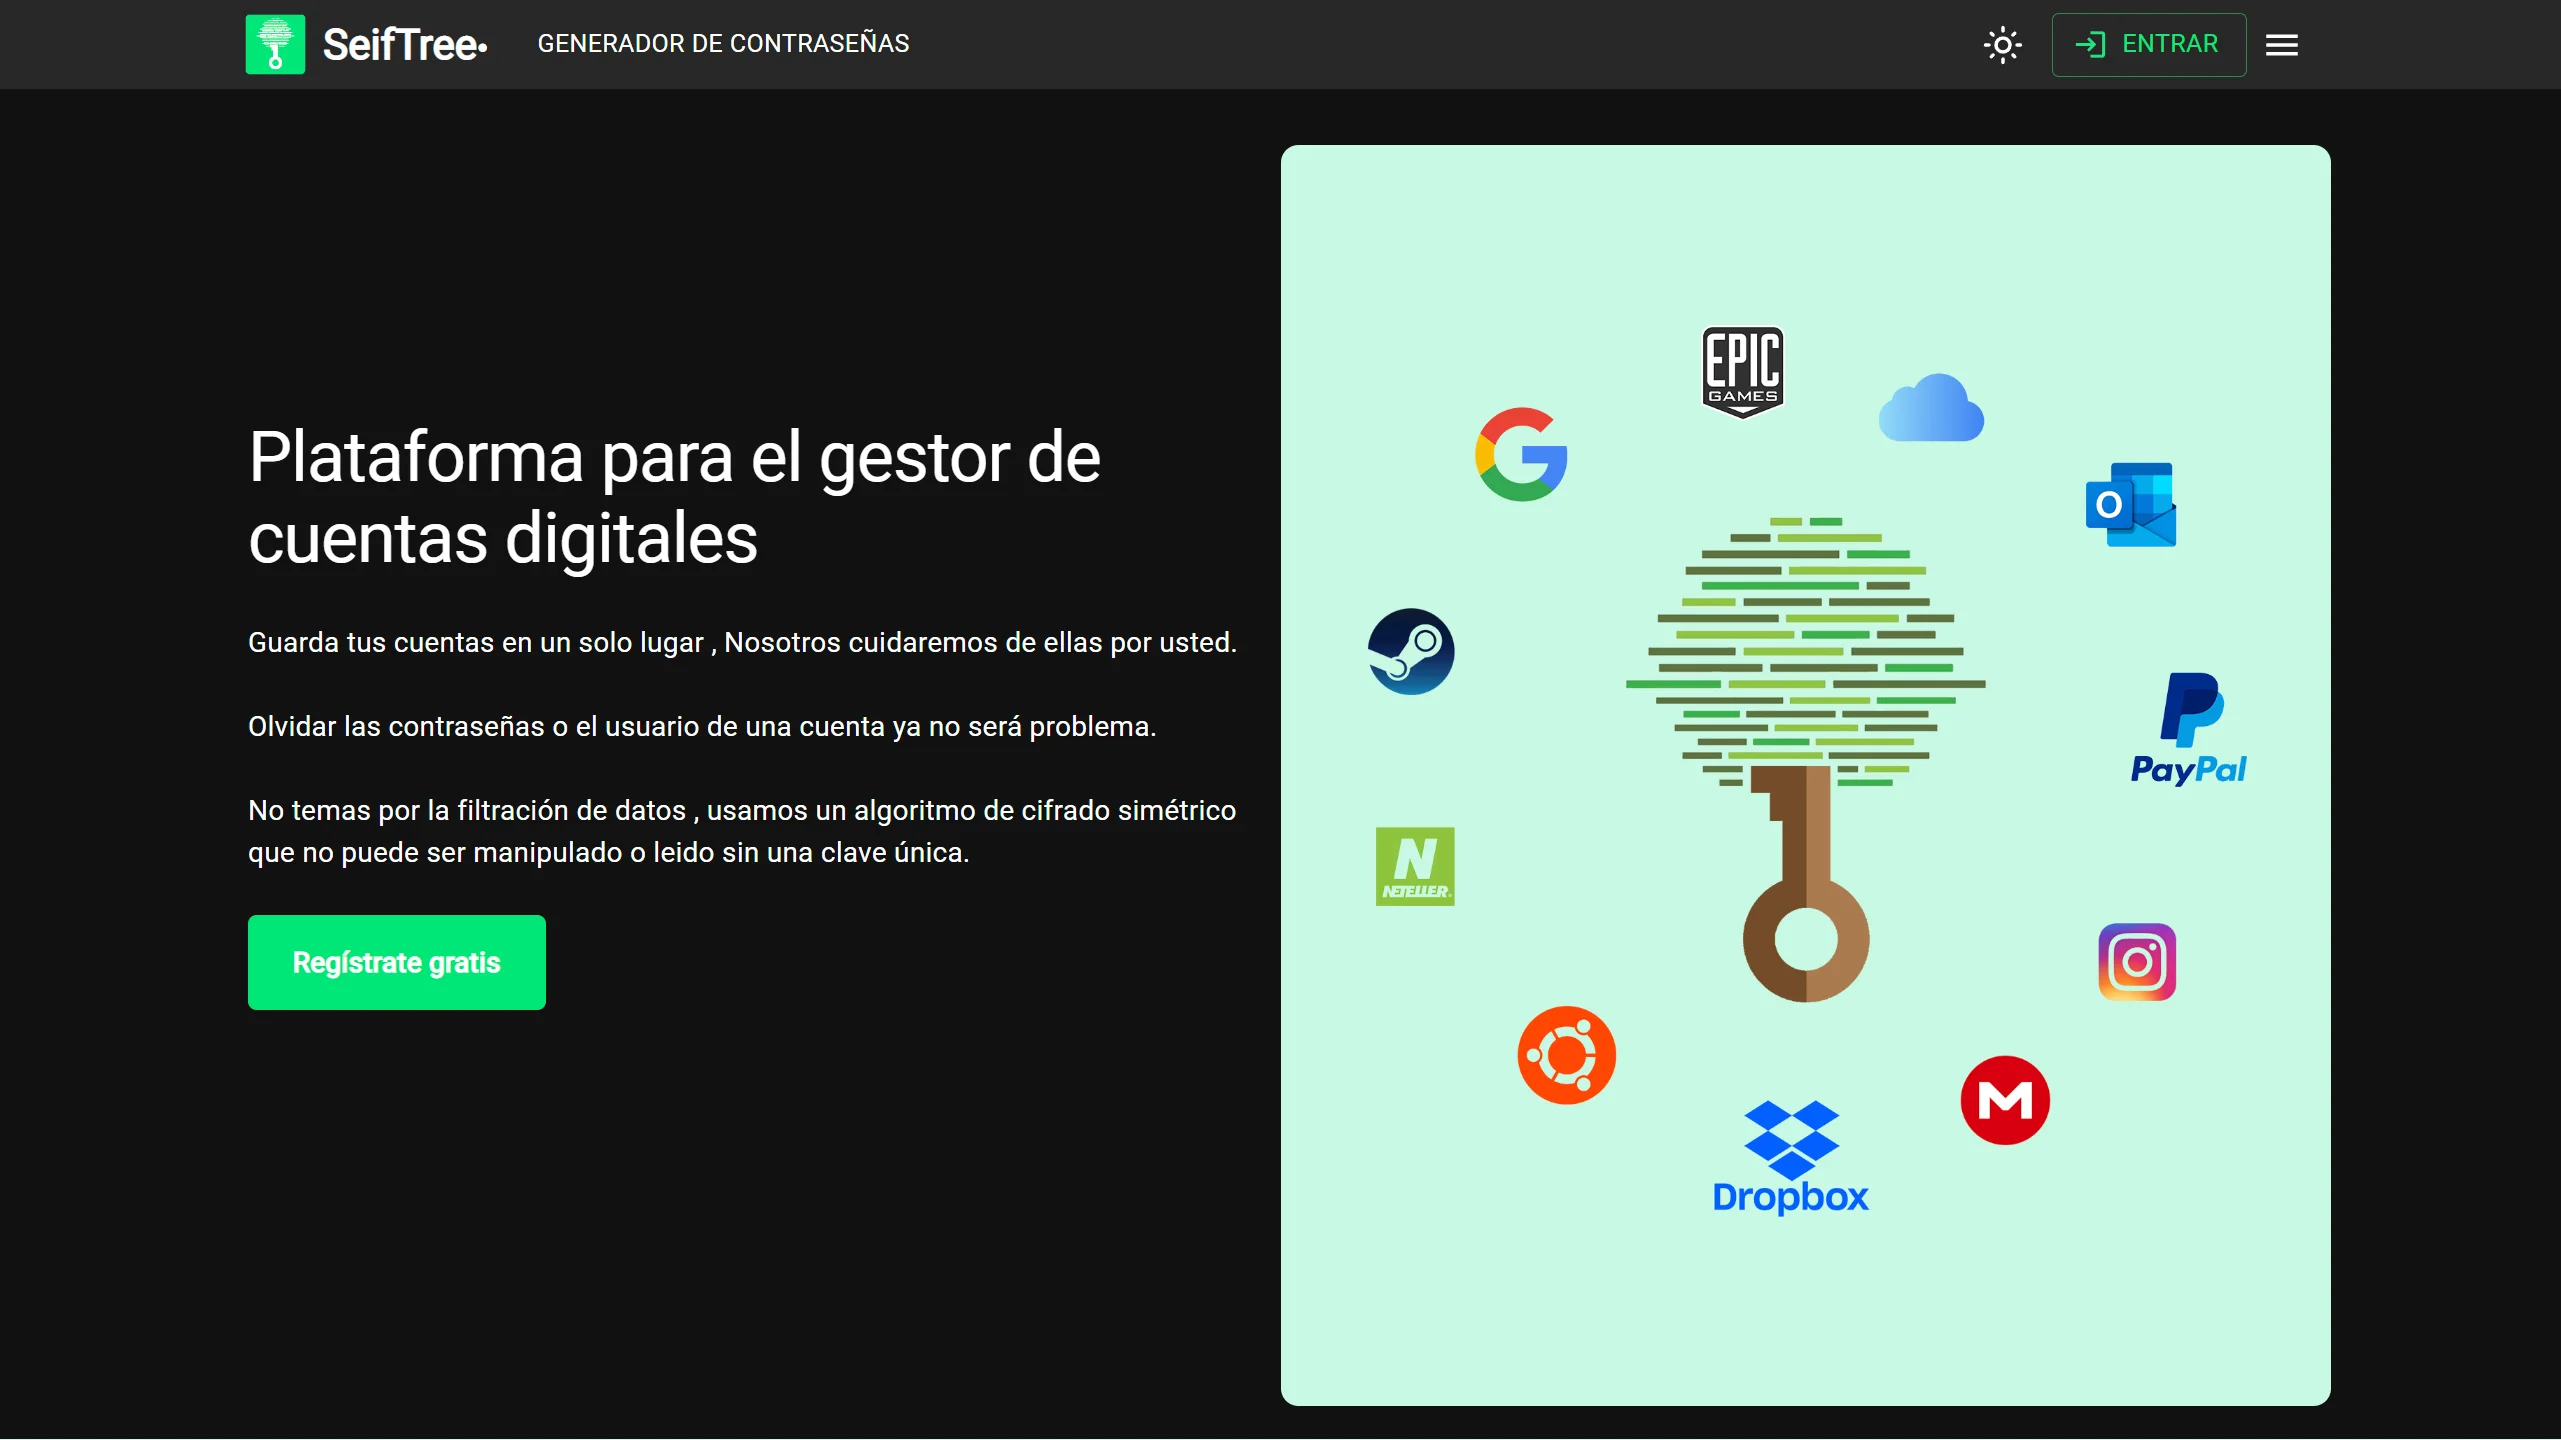Click the SeifTree green tree logo icon
This screenshot has height=1440, width=2561.
coord(275,44)
